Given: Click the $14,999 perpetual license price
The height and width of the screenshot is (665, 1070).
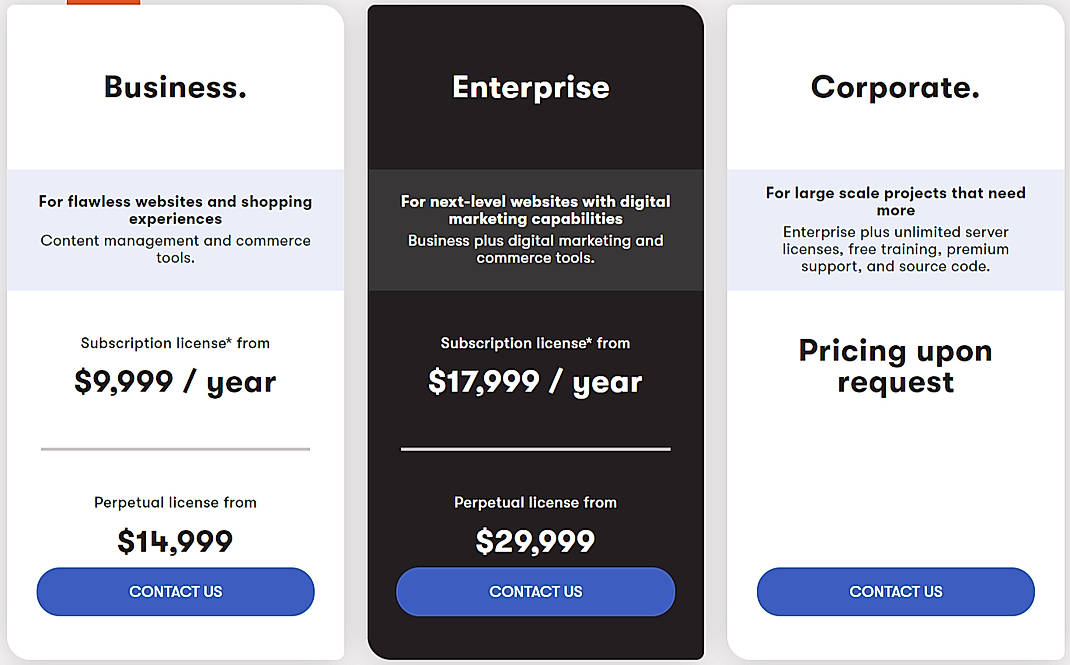Looking at the screenshot, I should 175,541.
